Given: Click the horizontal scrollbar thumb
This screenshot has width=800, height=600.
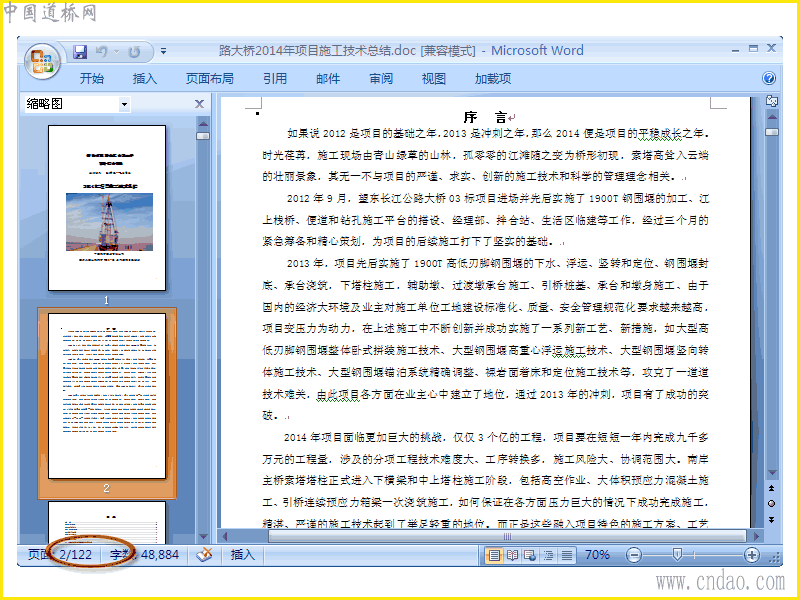Looking at the screenshot, I should point(507,536).
